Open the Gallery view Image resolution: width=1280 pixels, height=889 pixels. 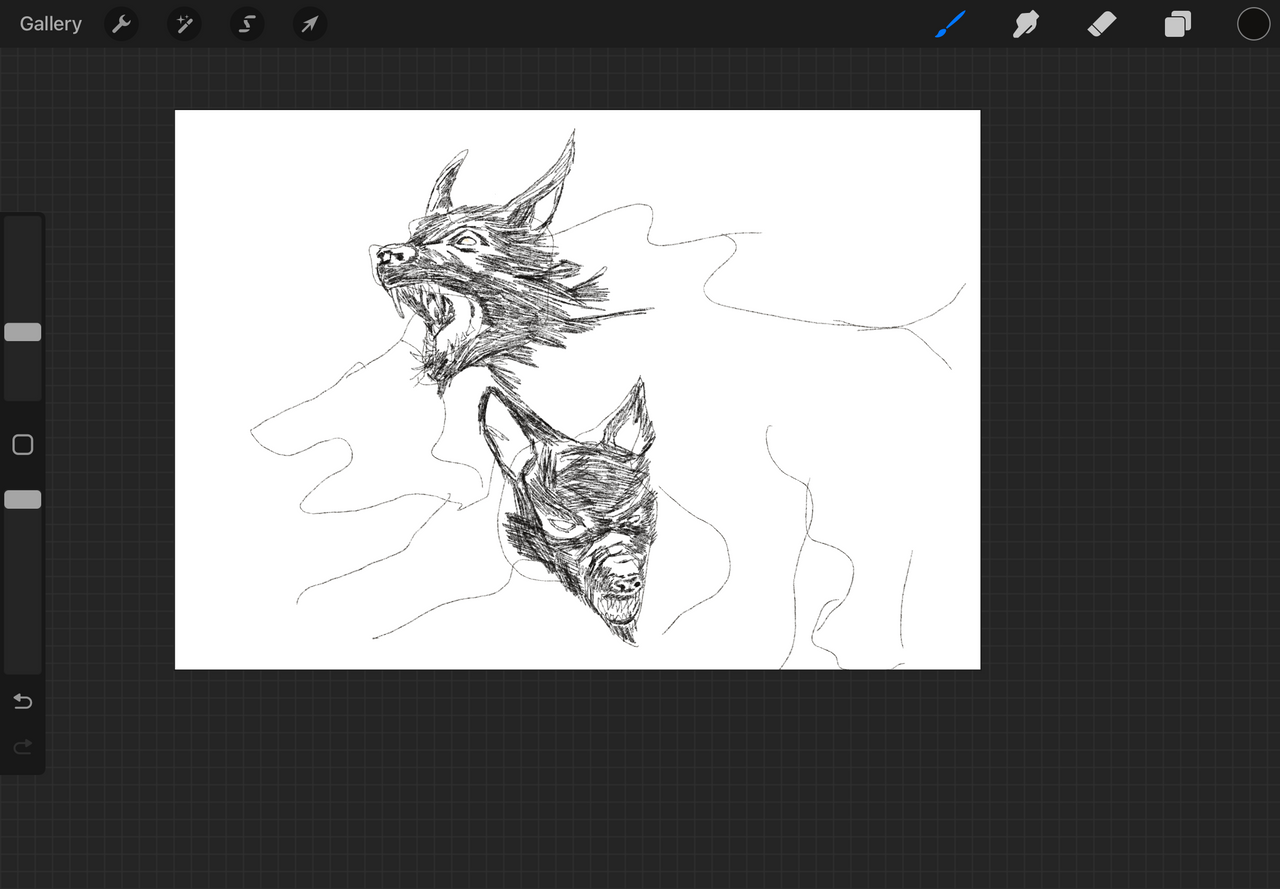pos(50,24)
